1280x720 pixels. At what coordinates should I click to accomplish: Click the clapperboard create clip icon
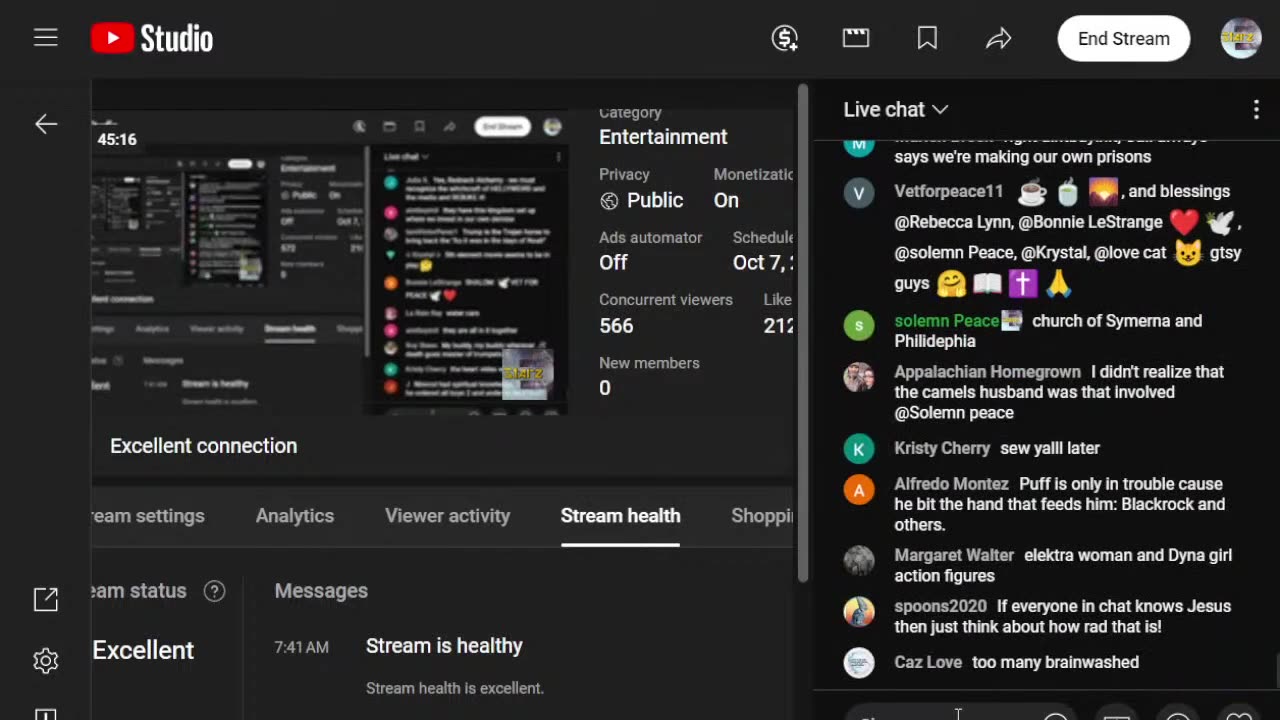pyautogui.click(x=856, y=38)
